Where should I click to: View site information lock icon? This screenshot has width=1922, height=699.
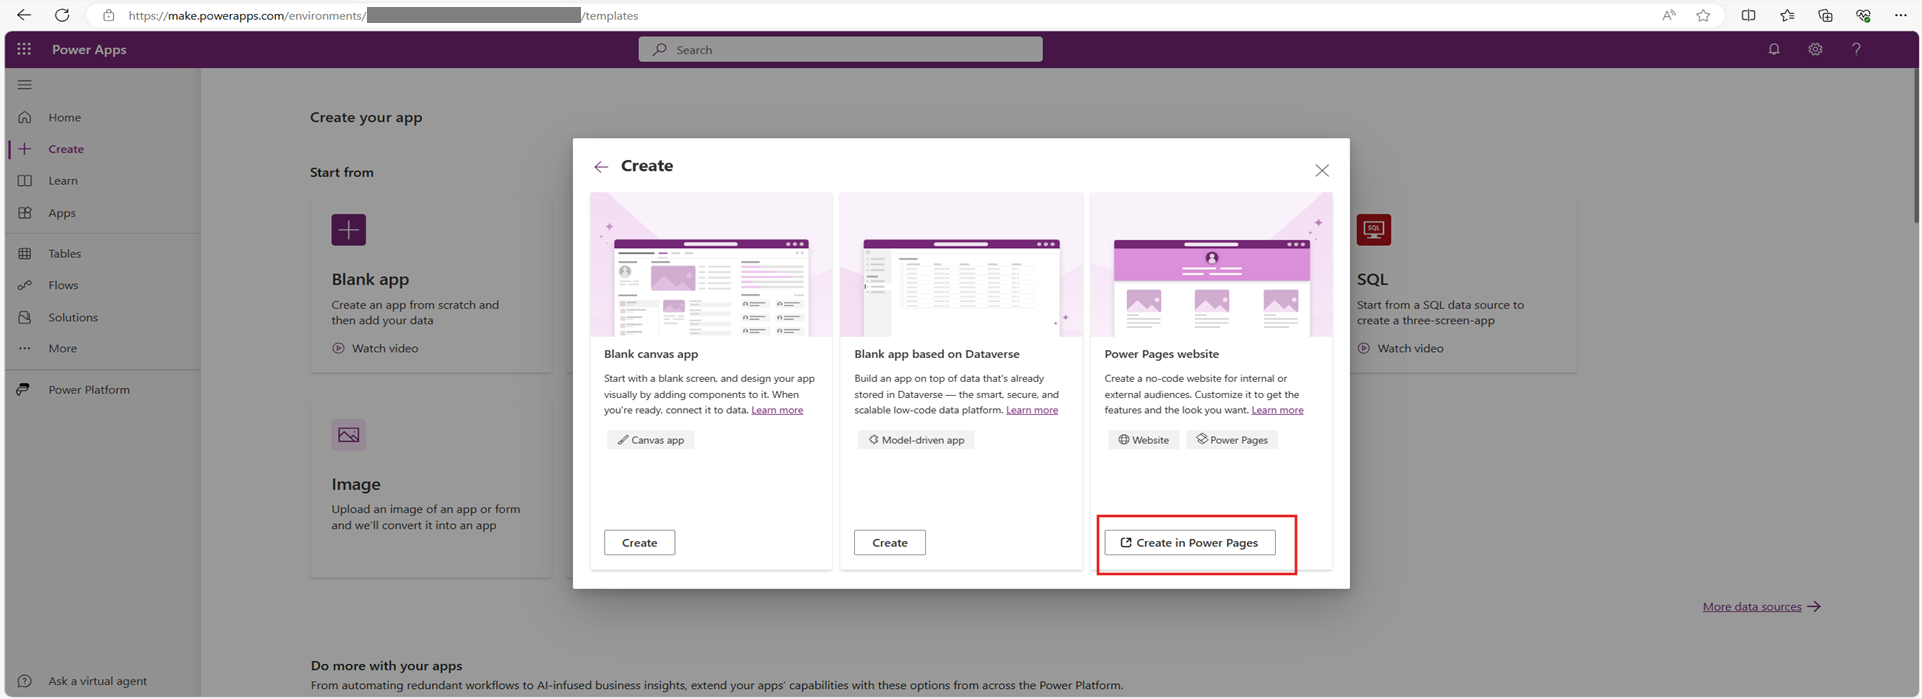(108, 15)
